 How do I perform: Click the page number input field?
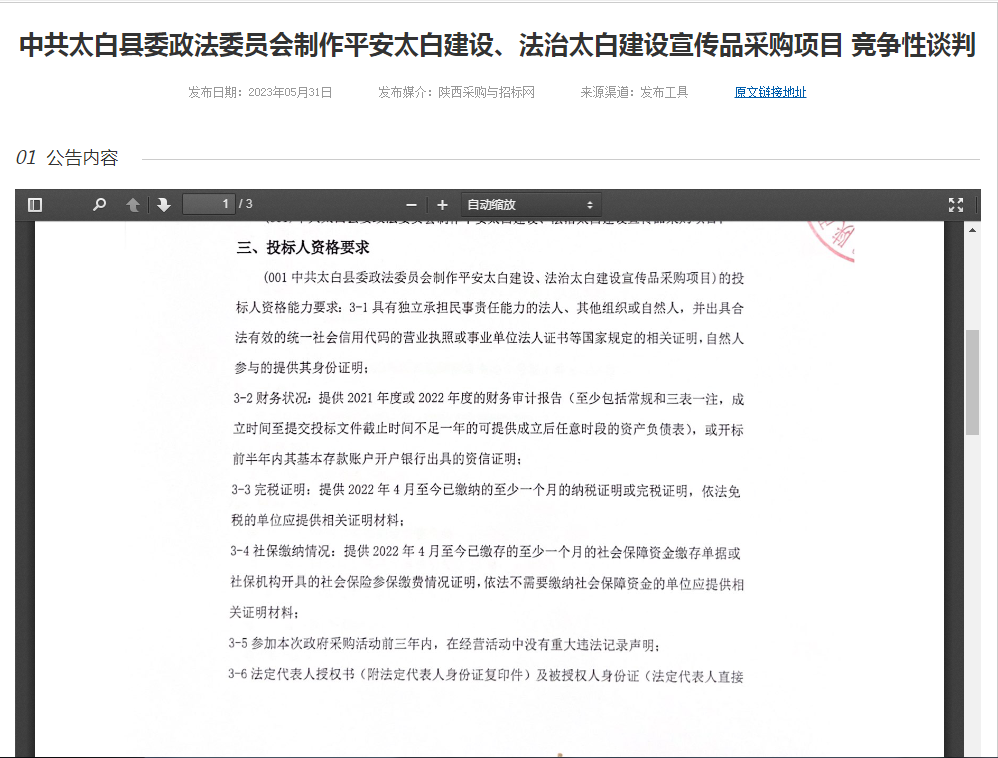209,204
